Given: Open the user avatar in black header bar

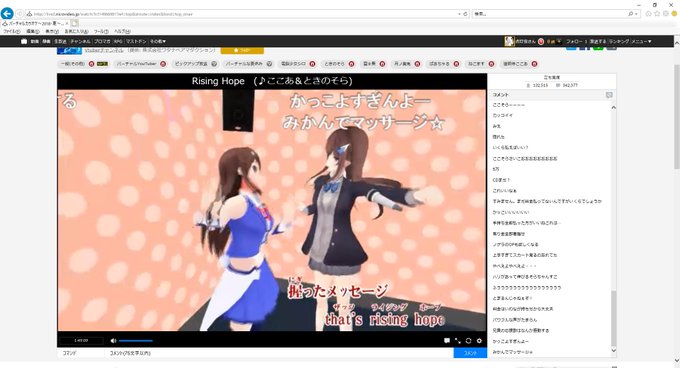Looking at the screenshot, I should 509,41.
